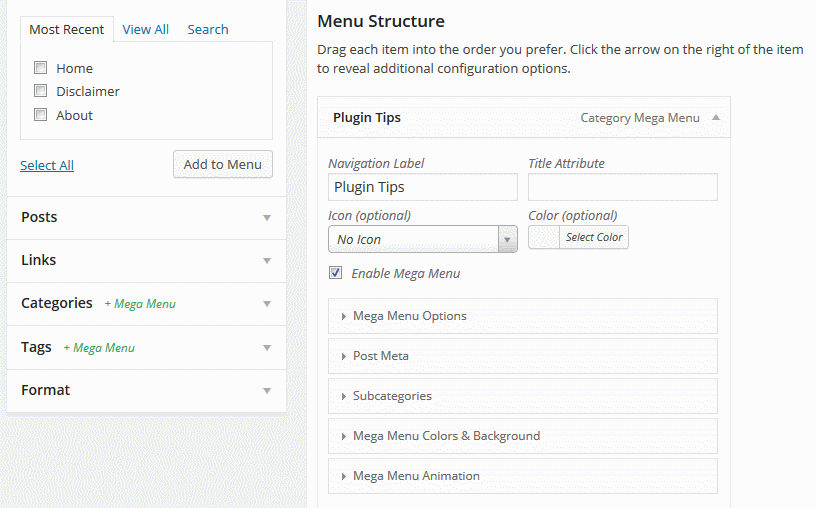The image size is (816, 508).
Task: Collapse the Plugin Tips menu item arrow
Action: tap(716, 118)
